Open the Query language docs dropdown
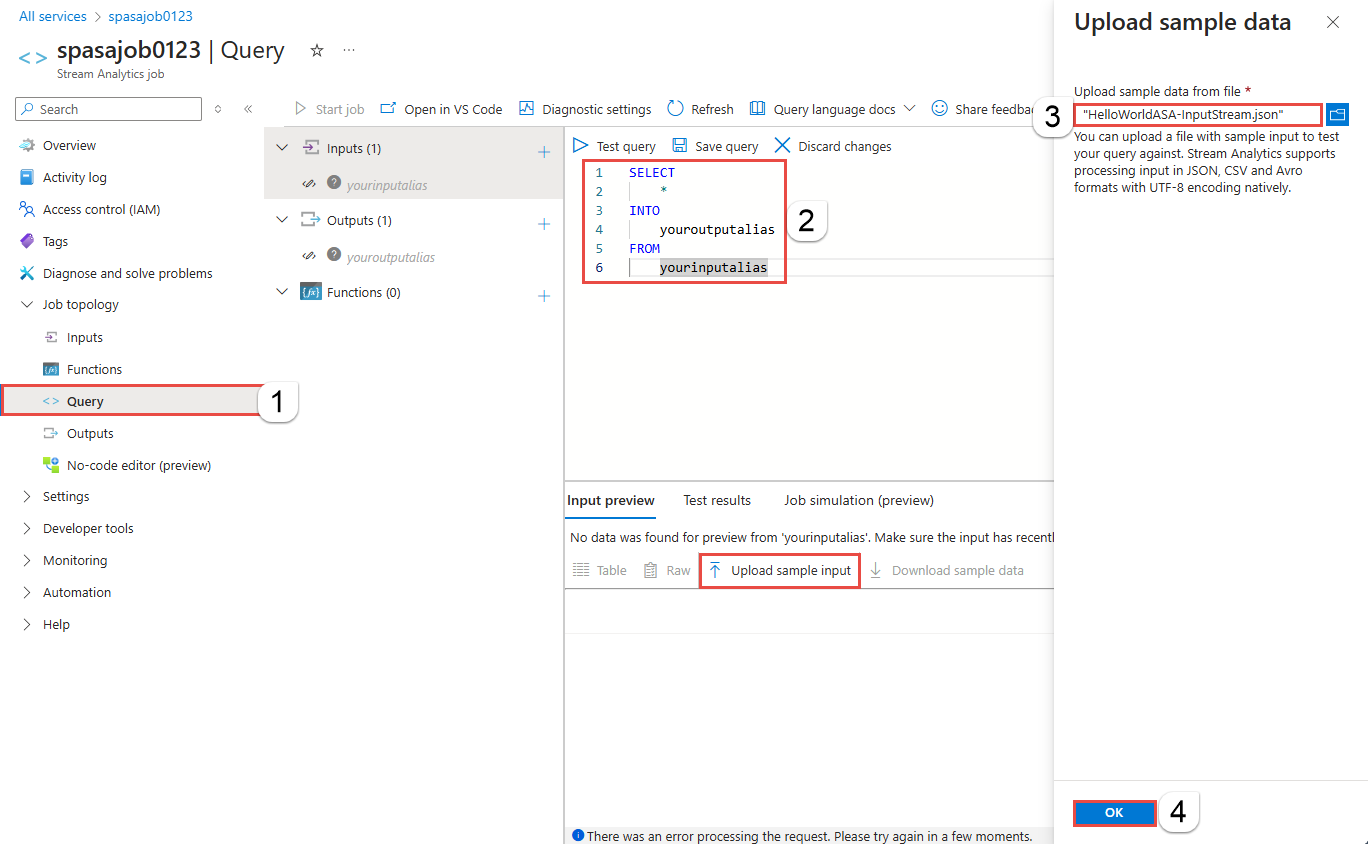The height and width of the screenshot is (844, 1368). click(832, 109)
